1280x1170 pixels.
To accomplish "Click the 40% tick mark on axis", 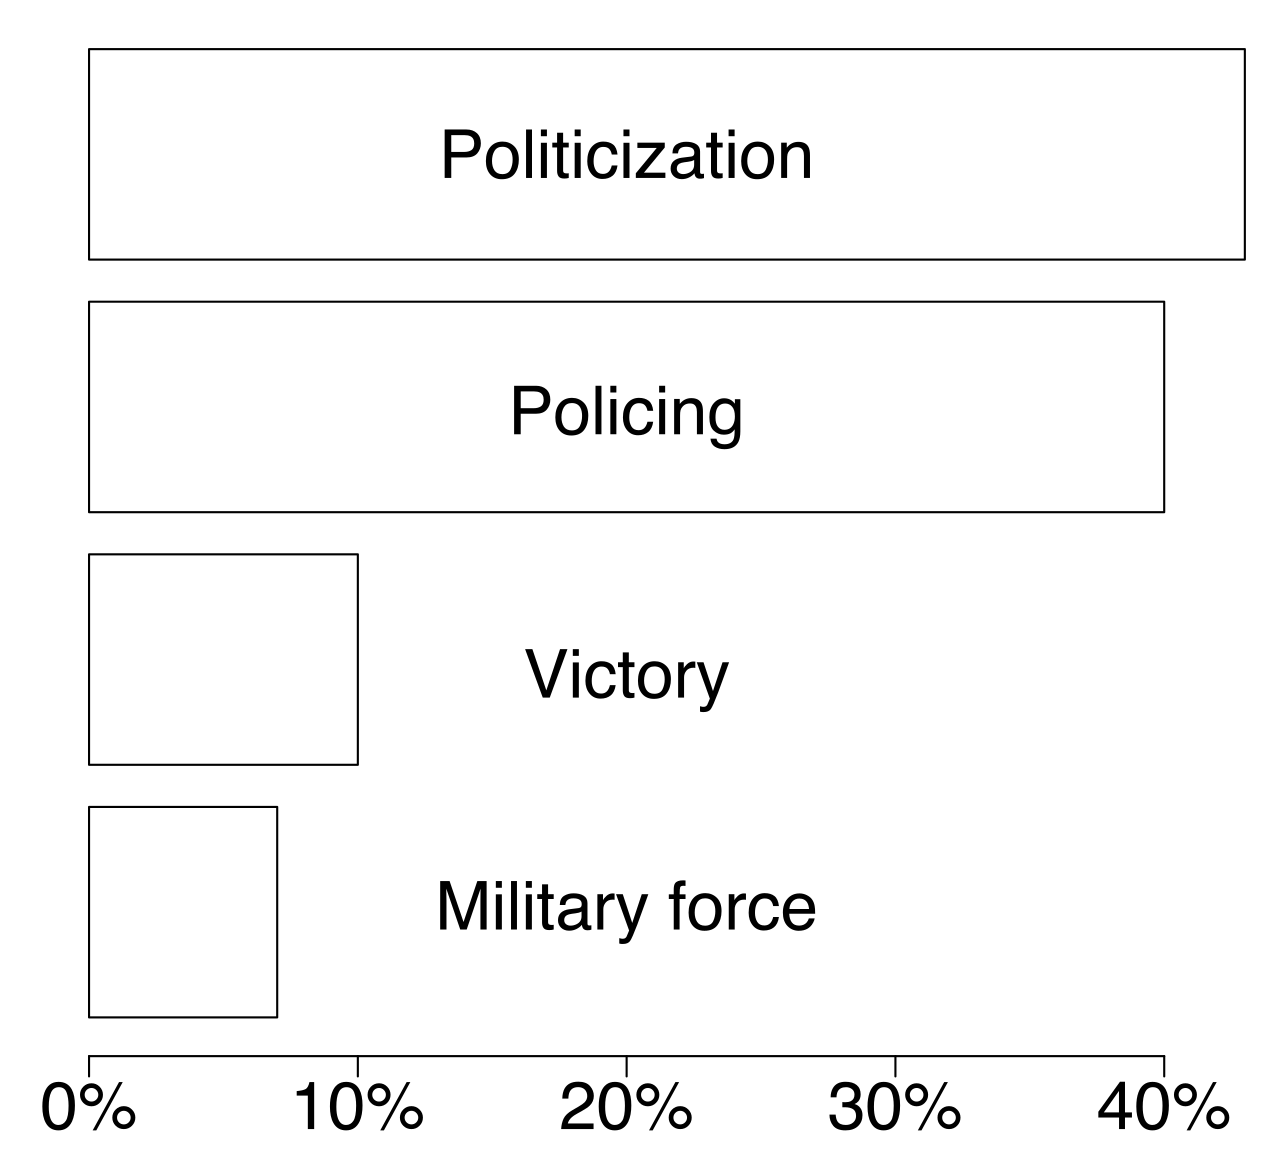I will (1164, 1066).
